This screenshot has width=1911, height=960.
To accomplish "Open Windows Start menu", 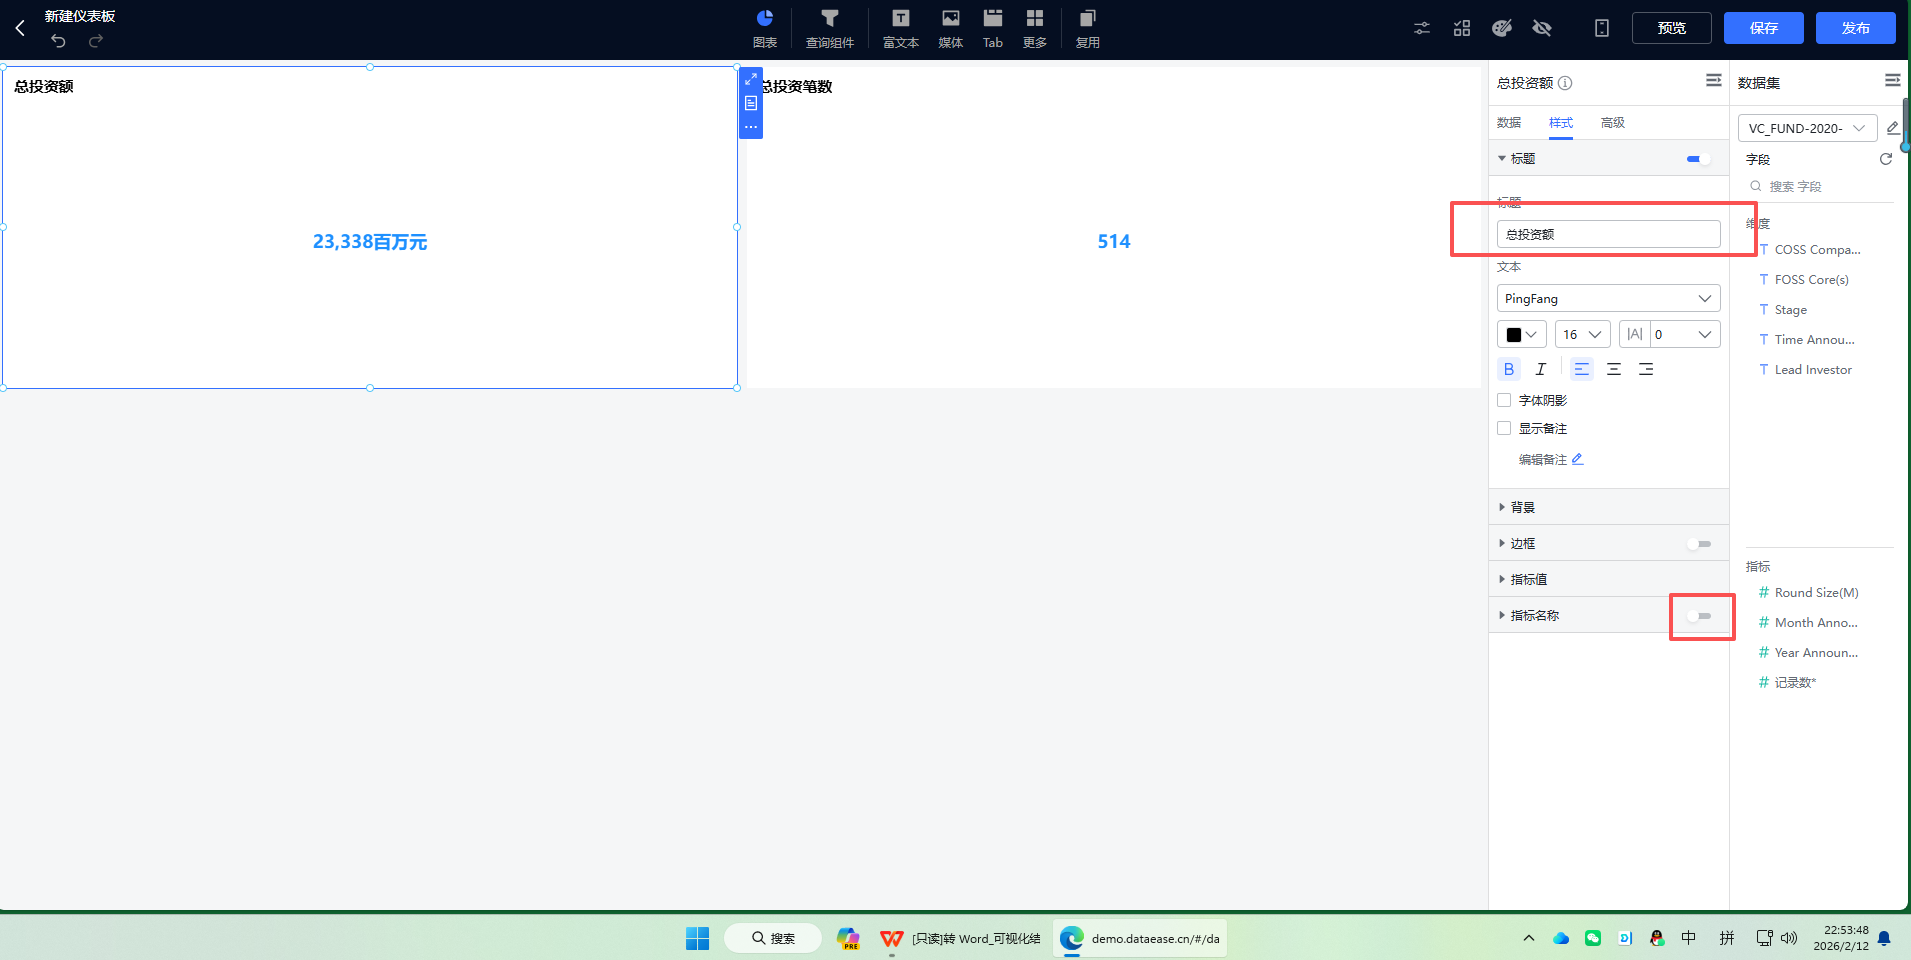I will point(697,938).
